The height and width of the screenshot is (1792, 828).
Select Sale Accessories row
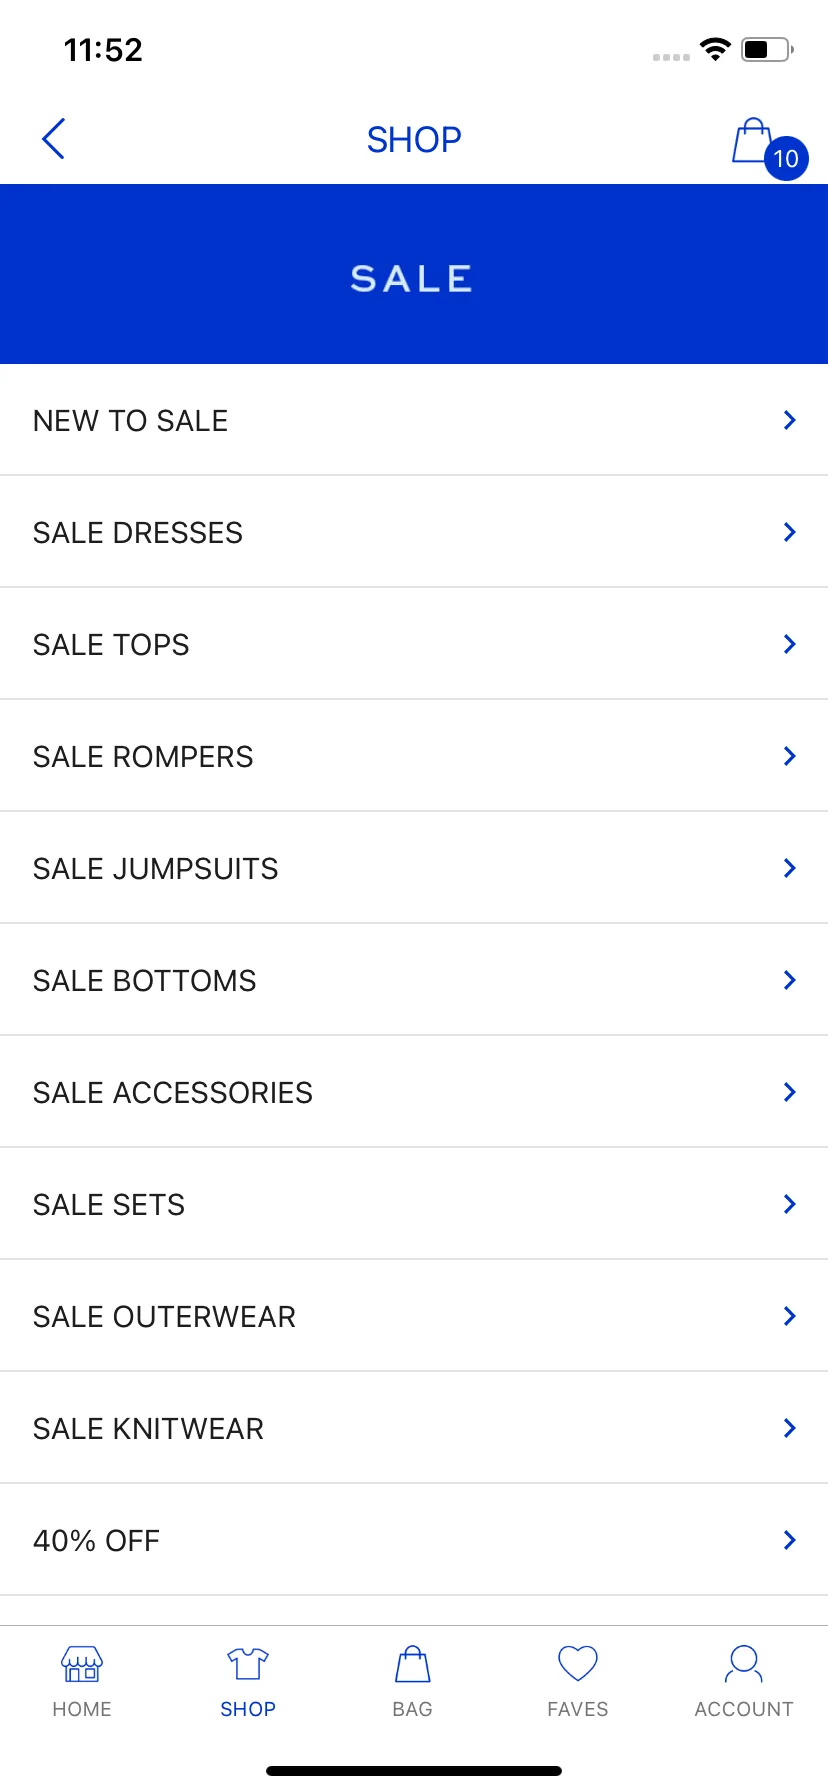(414, 1092)
